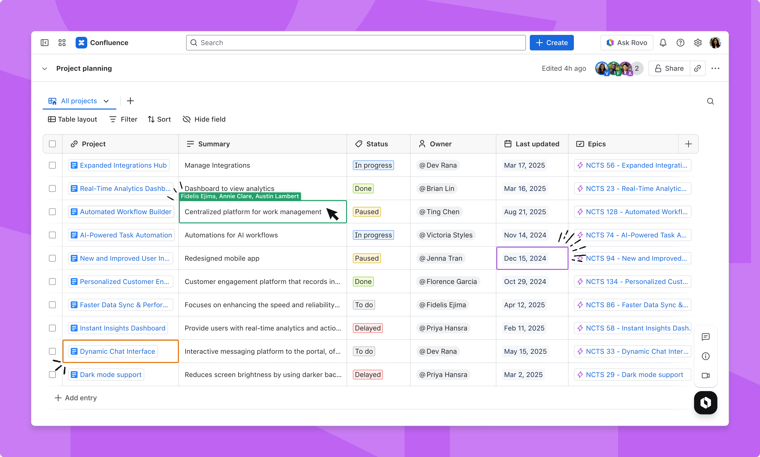The image size is (760, 457).
Task: Toggle the sidebar panel icon
Action: click(x=45, y=43)
